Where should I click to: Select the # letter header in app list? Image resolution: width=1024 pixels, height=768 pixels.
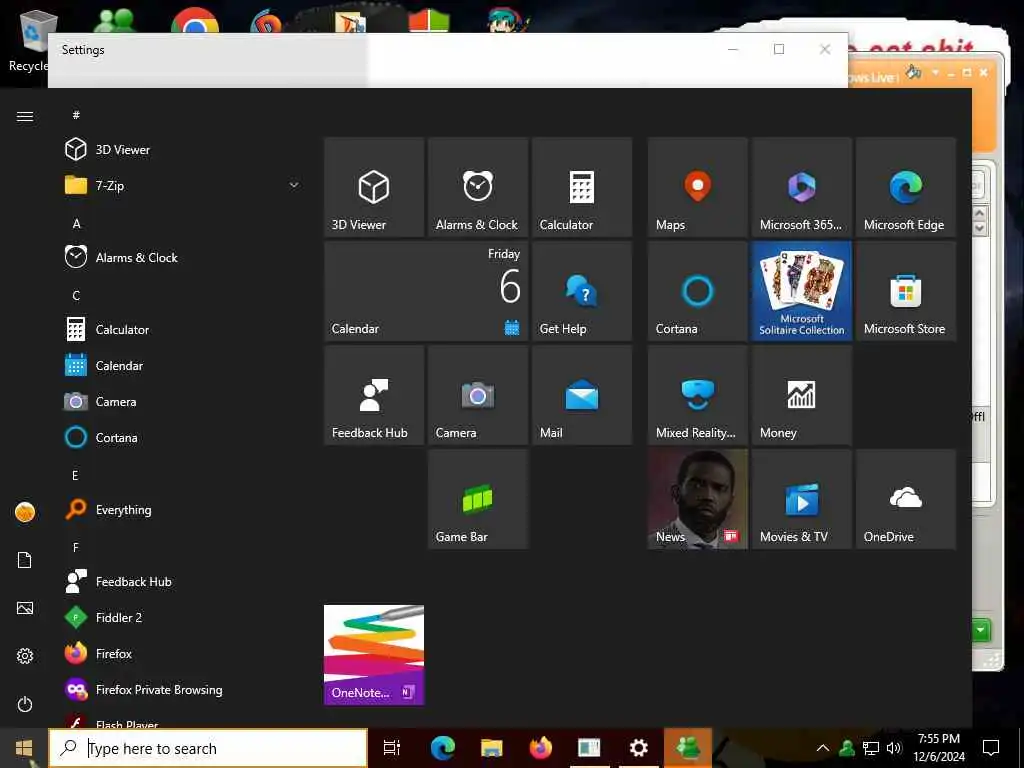tap(76, 115)
